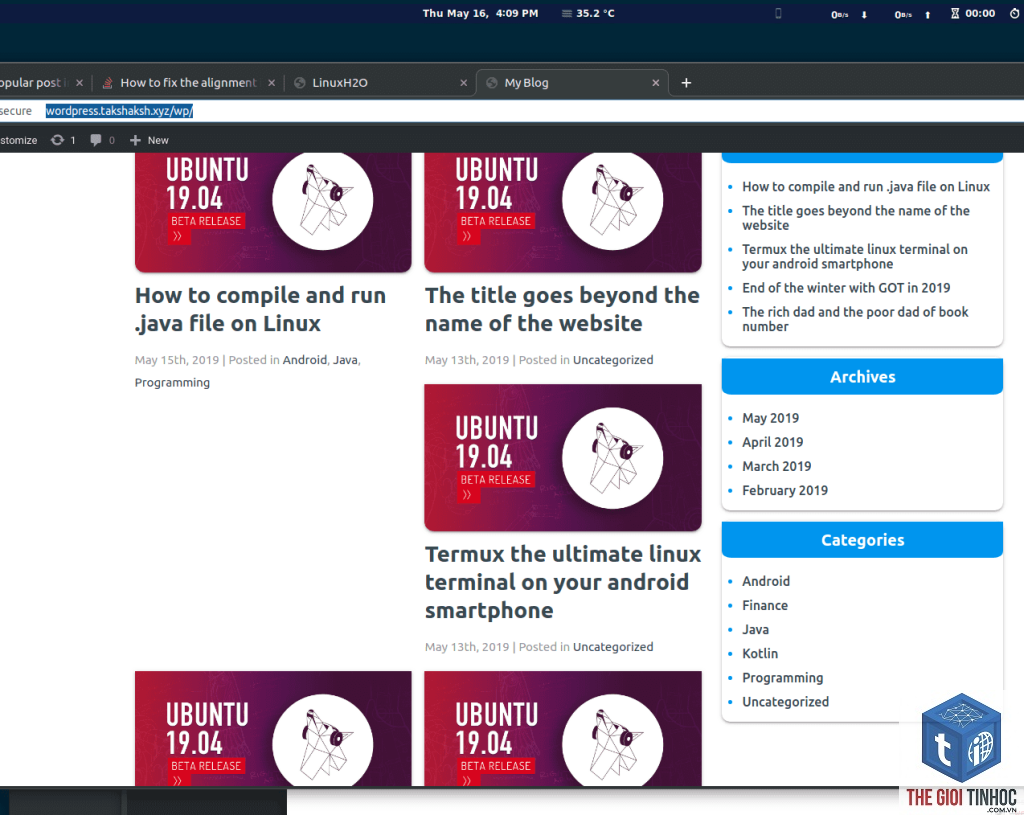
Task: Open the April 2019 archive
Action: (x=773, y=442)
